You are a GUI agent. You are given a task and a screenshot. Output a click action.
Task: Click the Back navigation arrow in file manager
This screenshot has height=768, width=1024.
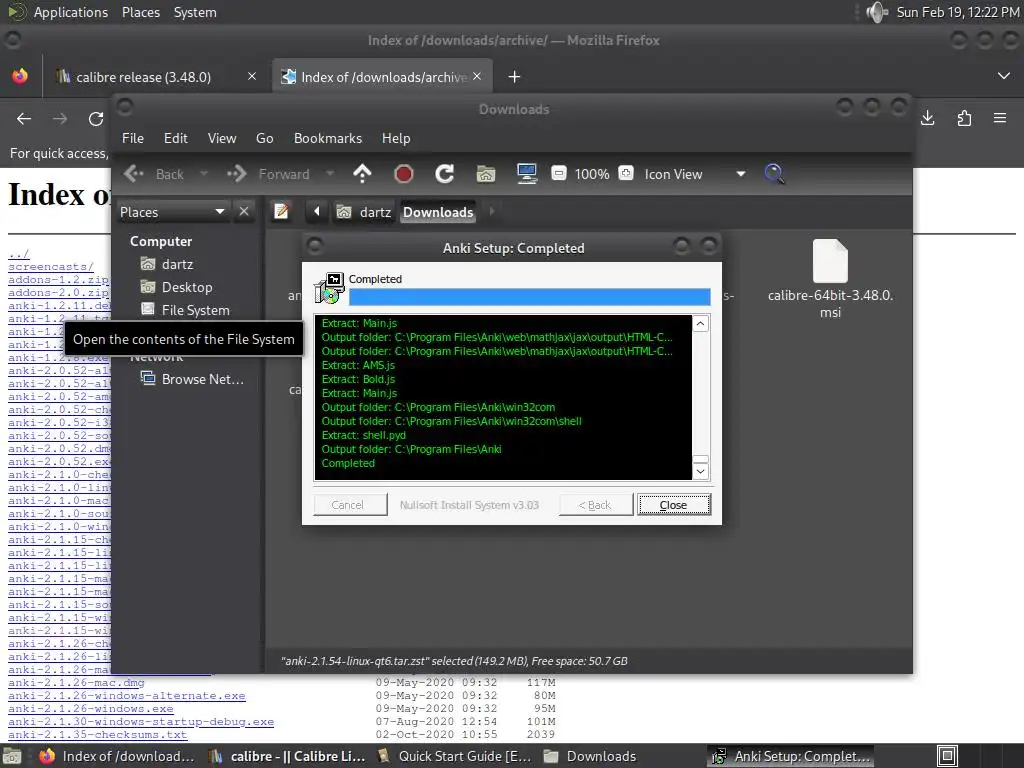(134, 174)
